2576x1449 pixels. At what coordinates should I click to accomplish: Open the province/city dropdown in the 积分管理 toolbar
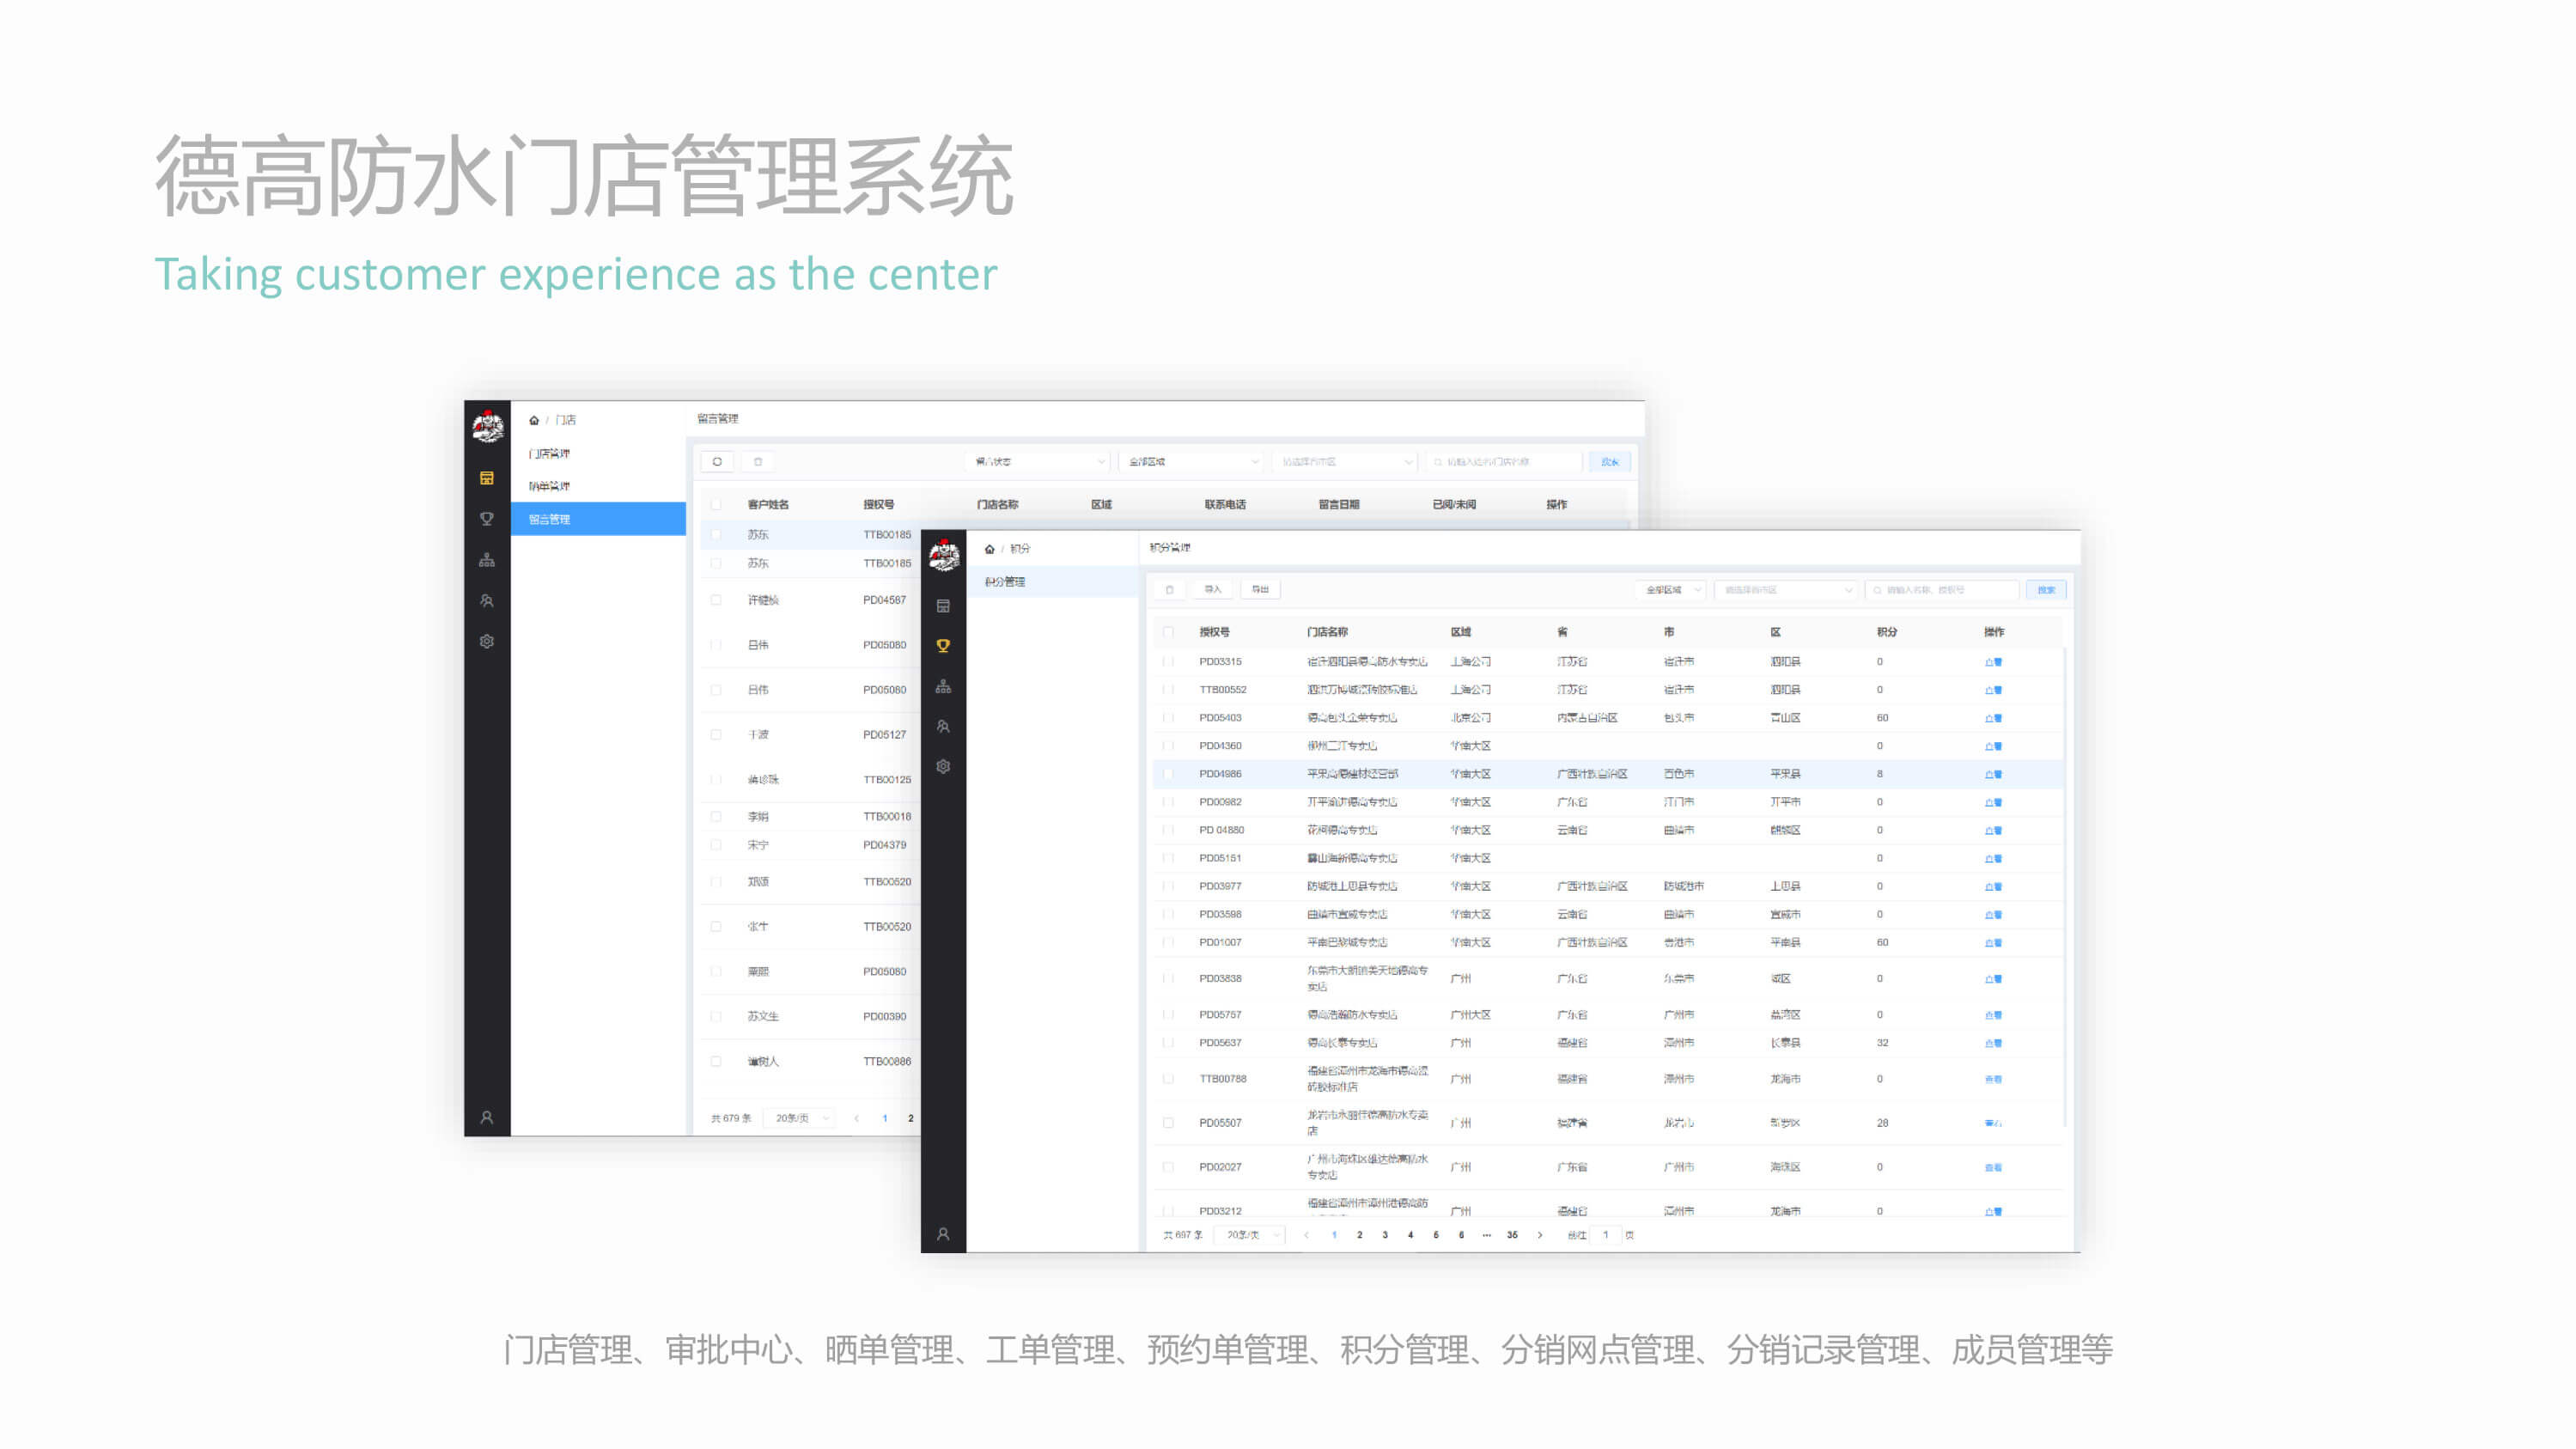coord(1786,590)
